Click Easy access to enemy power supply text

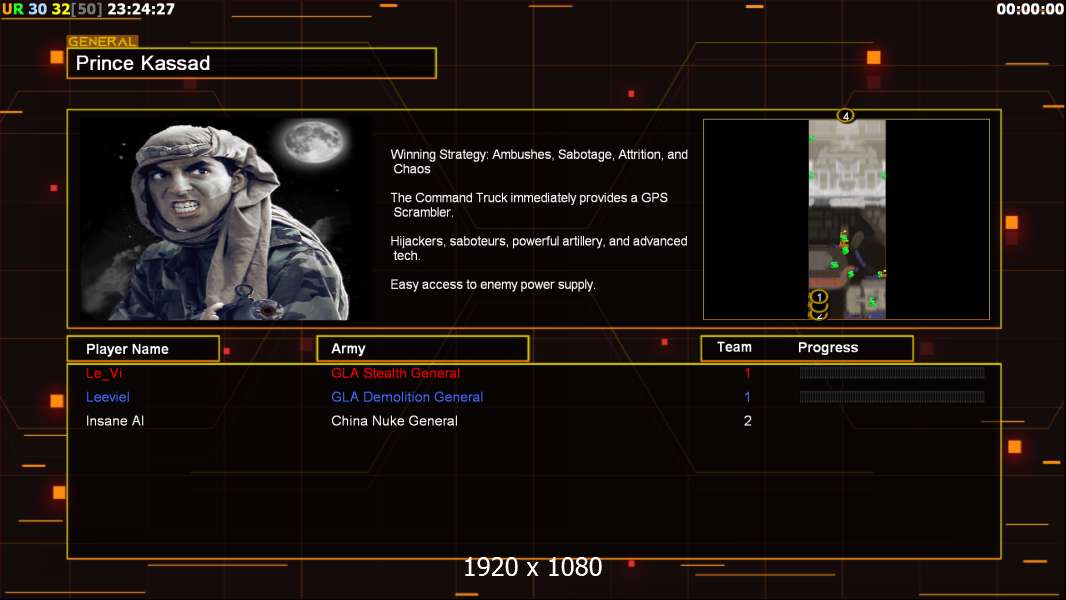(x=493, y=285)
